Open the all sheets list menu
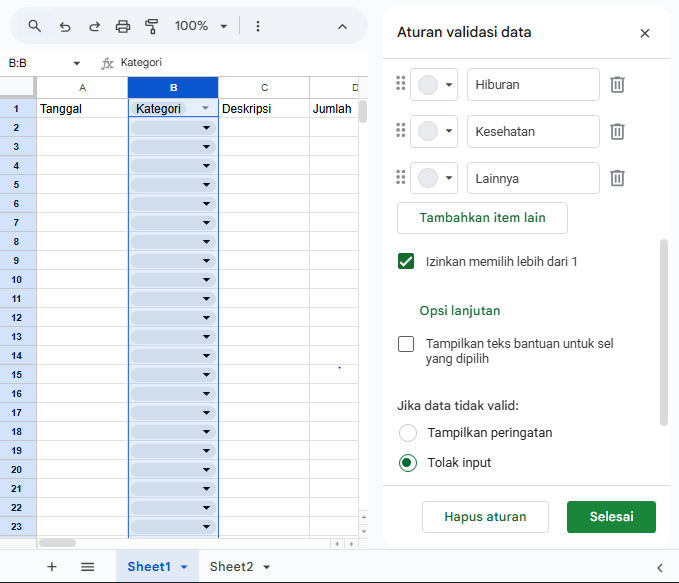Image resolution: width=679 pixels, height=583 pixels. [88, 567]
